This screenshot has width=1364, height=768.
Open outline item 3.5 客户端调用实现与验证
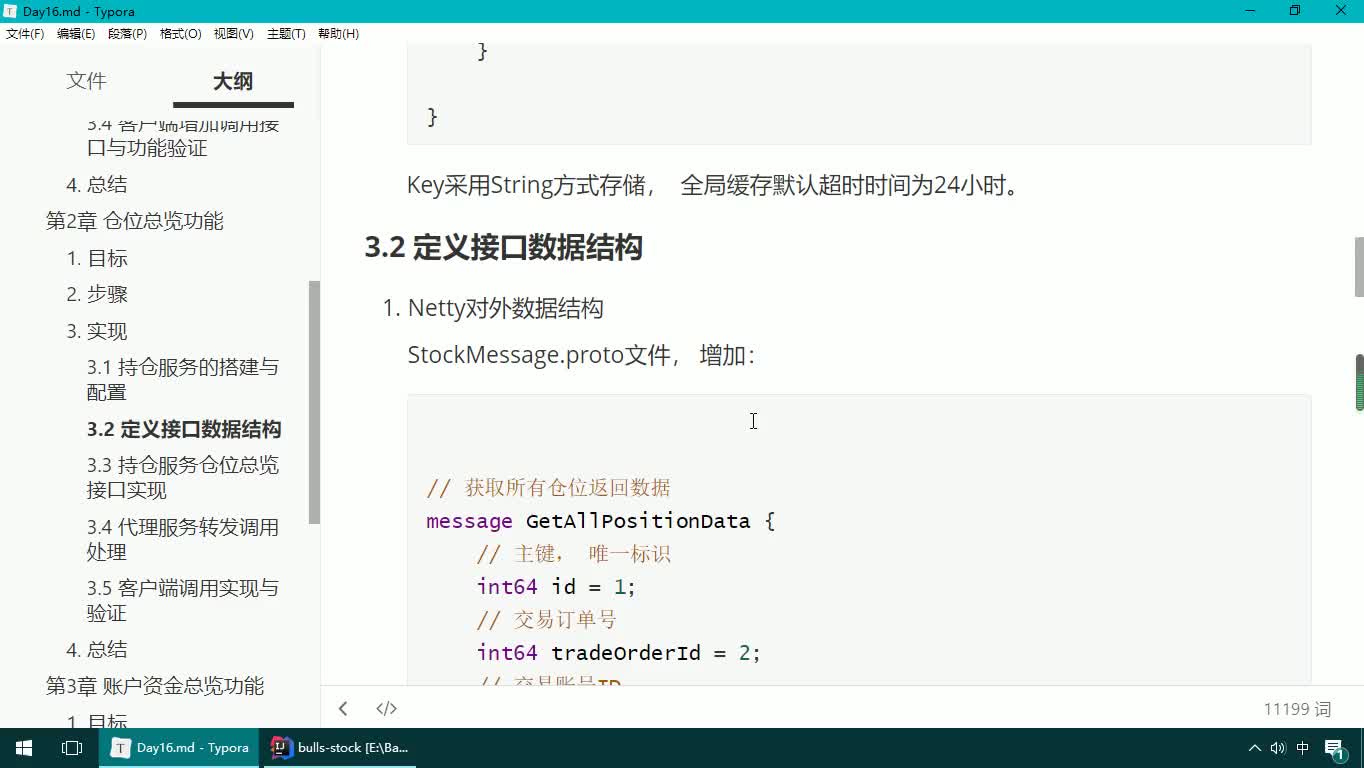(x=183, y=600)
